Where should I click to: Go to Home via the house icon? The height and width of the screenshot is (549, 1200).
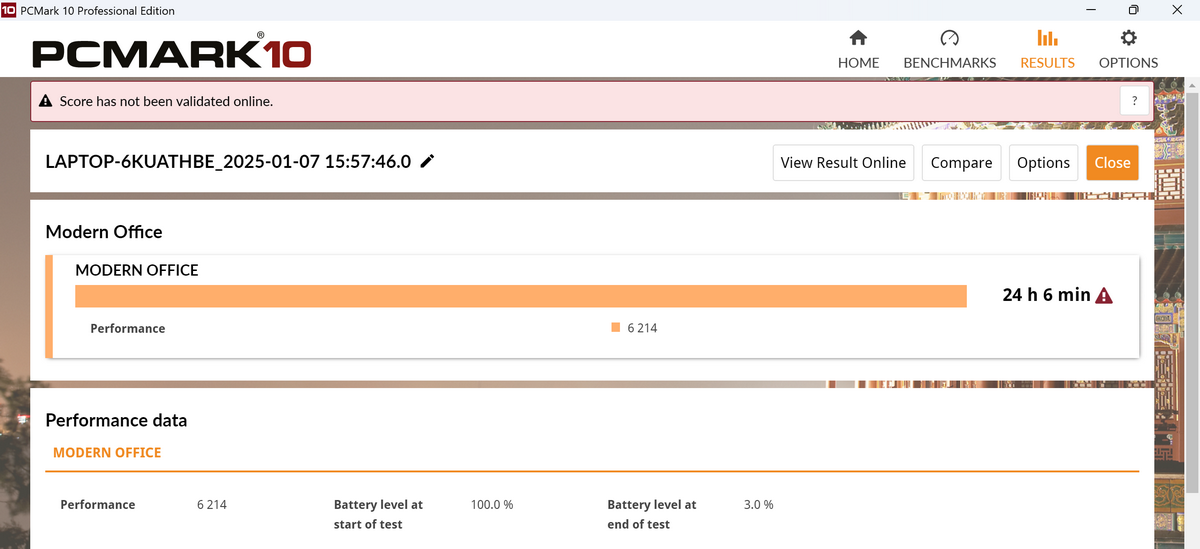[x=858, y=40]
